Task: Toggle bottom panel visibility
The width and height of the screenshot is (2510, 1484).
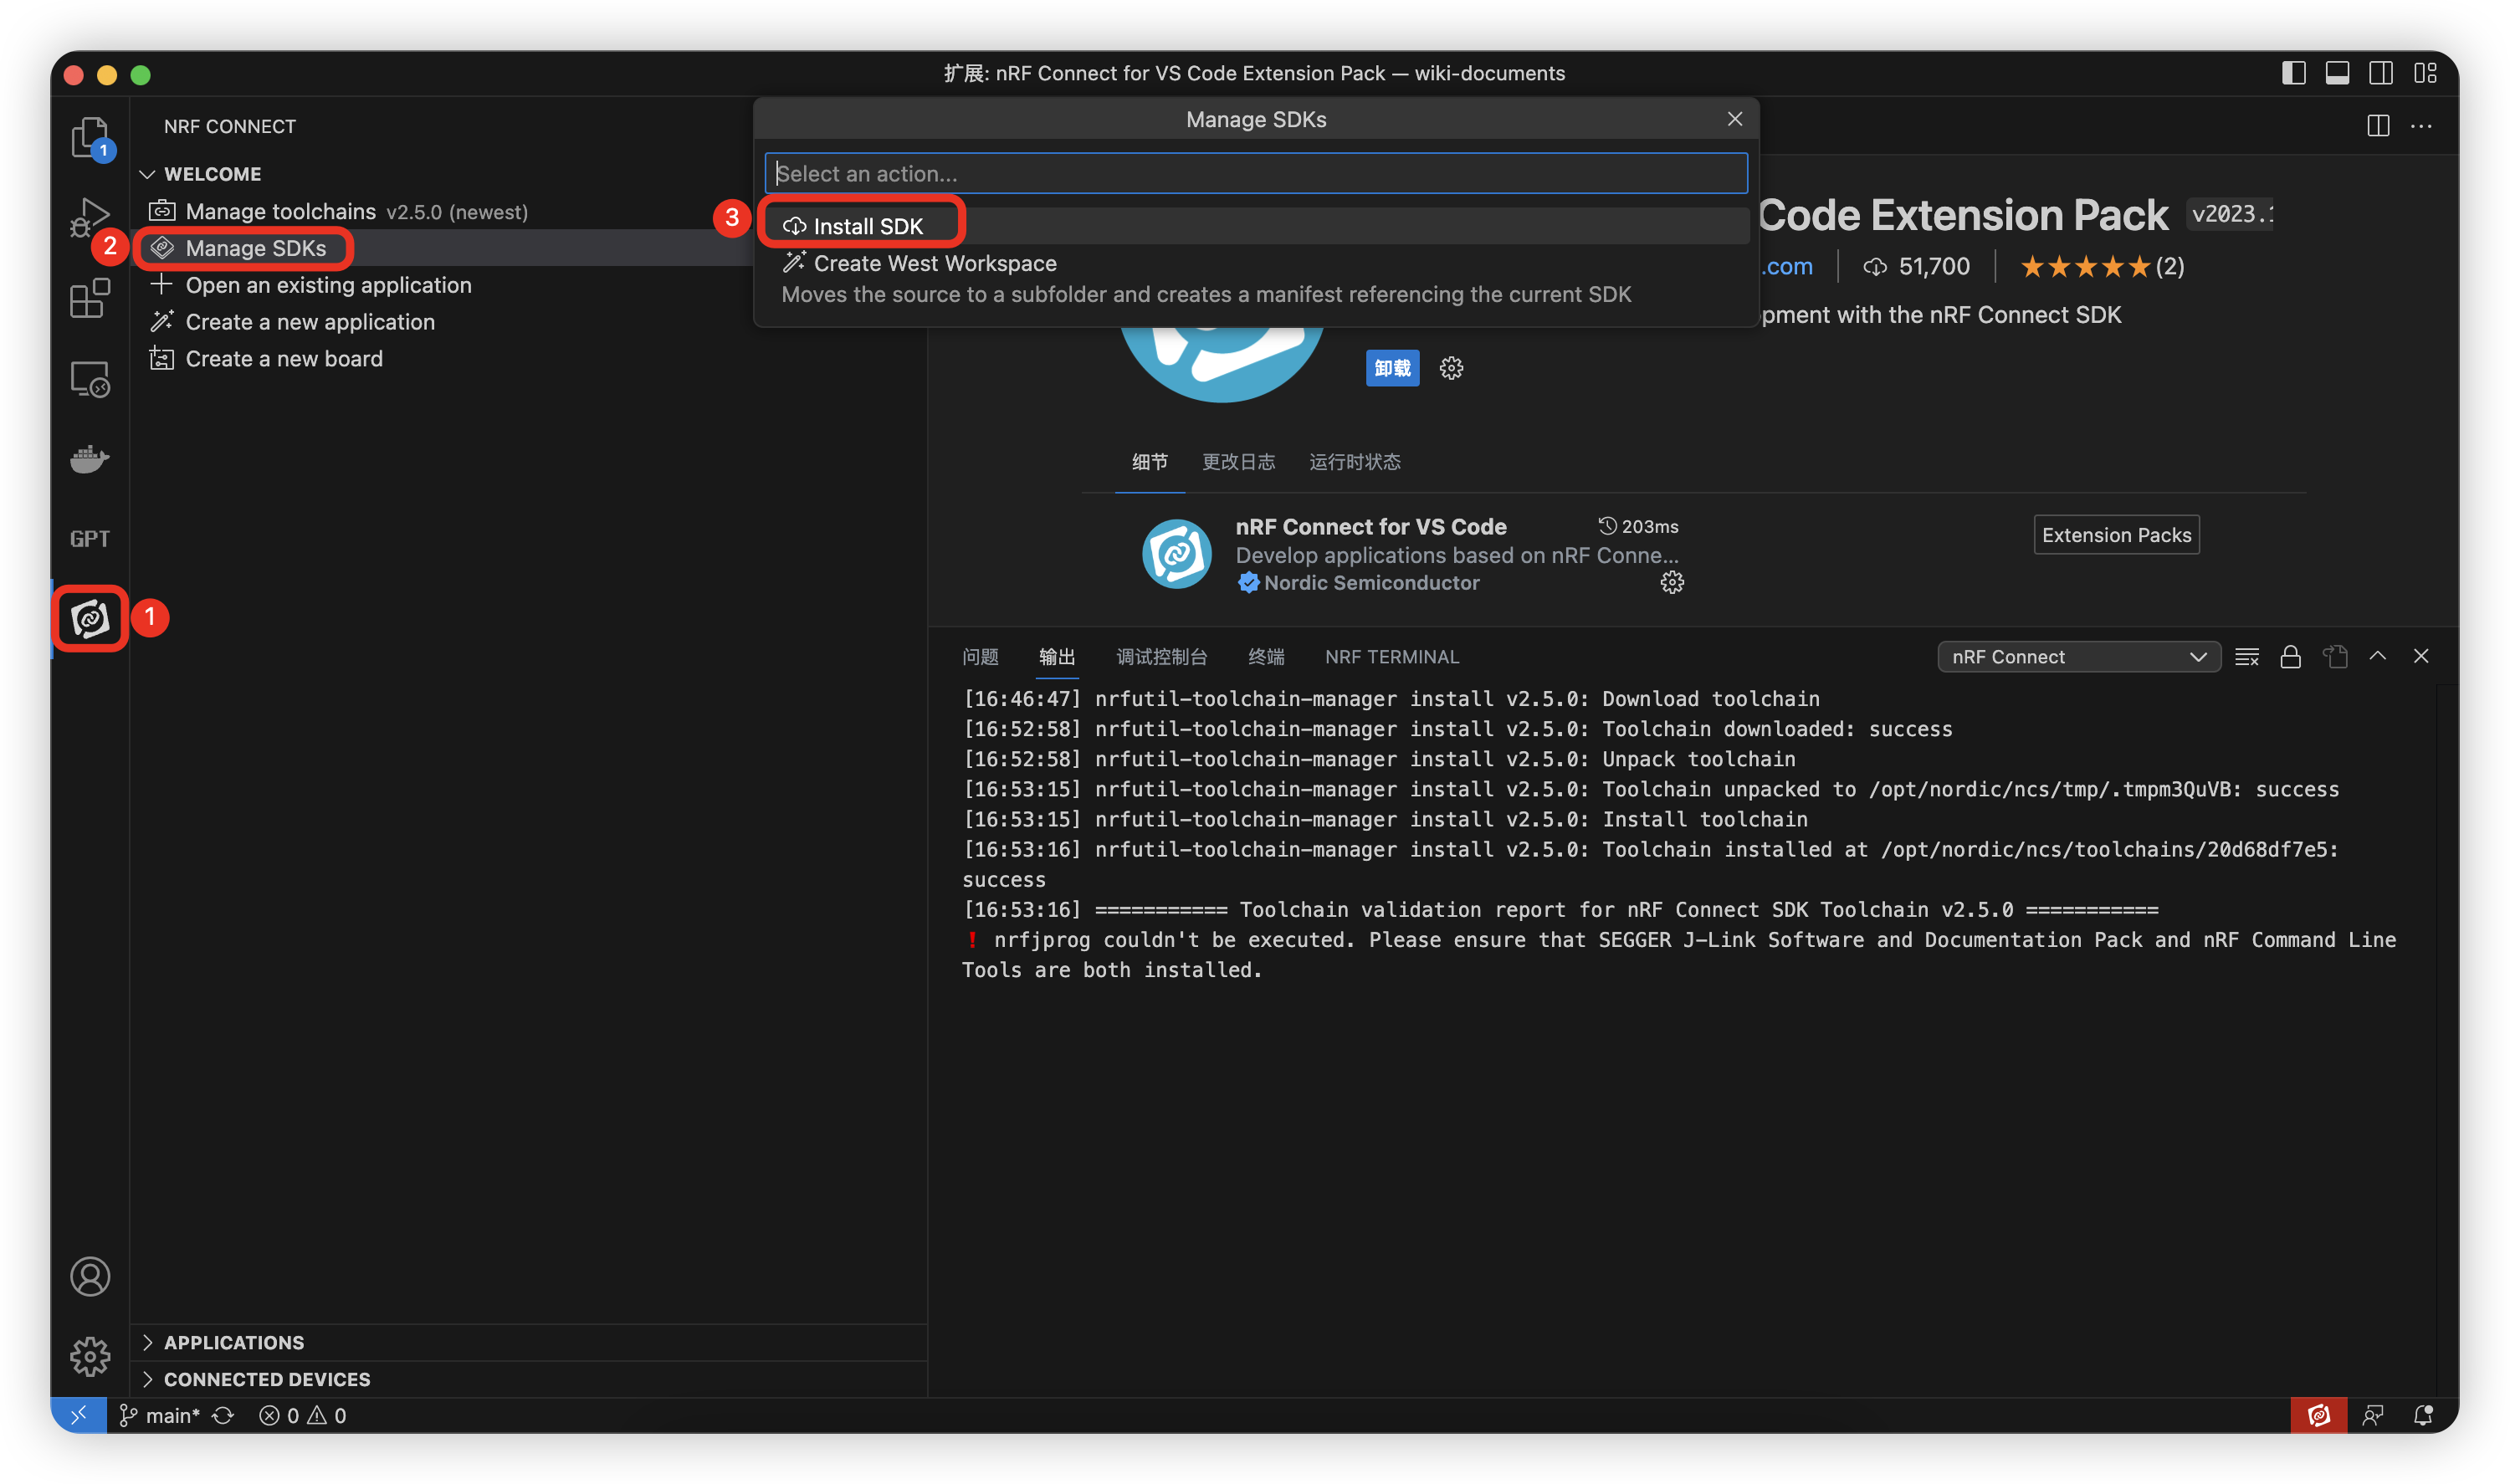Action: [x=2337, y=73]
